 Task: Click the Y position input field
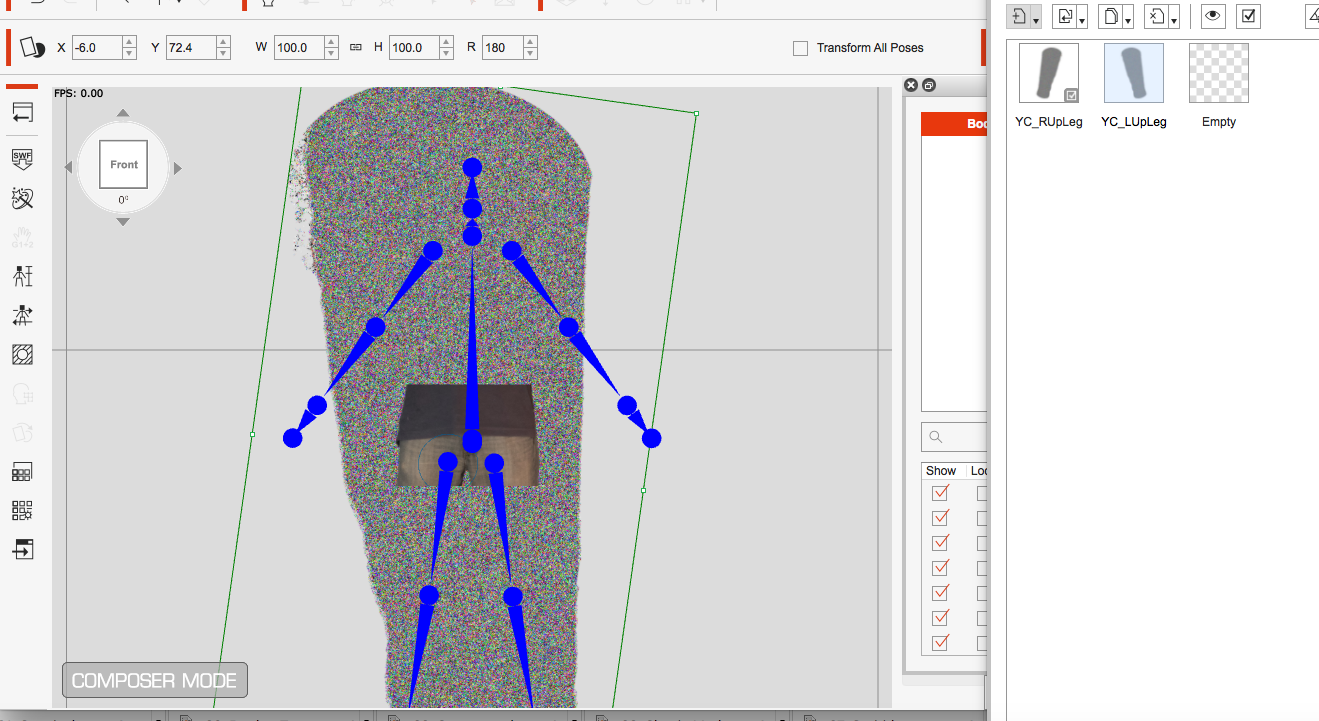coord(191,48)
